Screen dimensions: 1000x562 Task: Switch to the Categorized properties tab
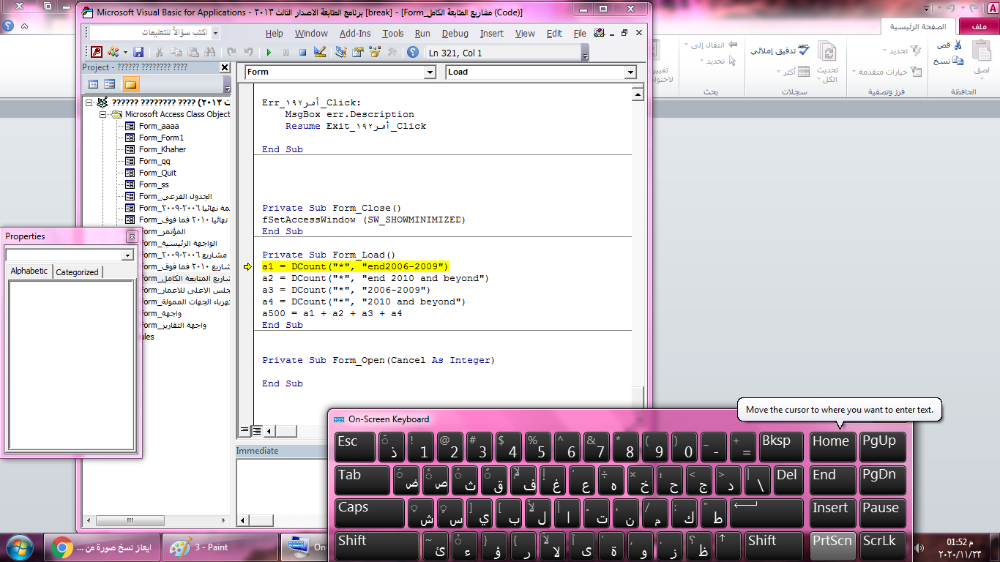(x=77, y=272)
